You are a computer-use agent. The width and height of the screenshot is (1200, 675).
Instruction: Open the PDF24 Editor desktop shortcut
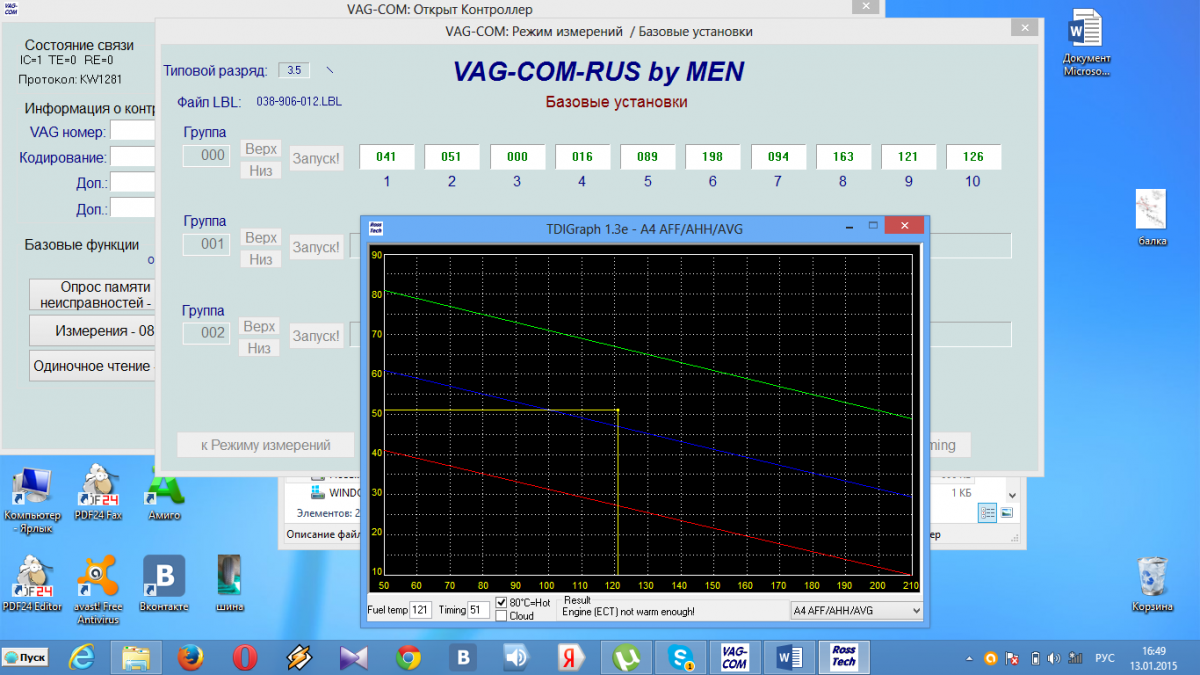click(x=33, y=584)
